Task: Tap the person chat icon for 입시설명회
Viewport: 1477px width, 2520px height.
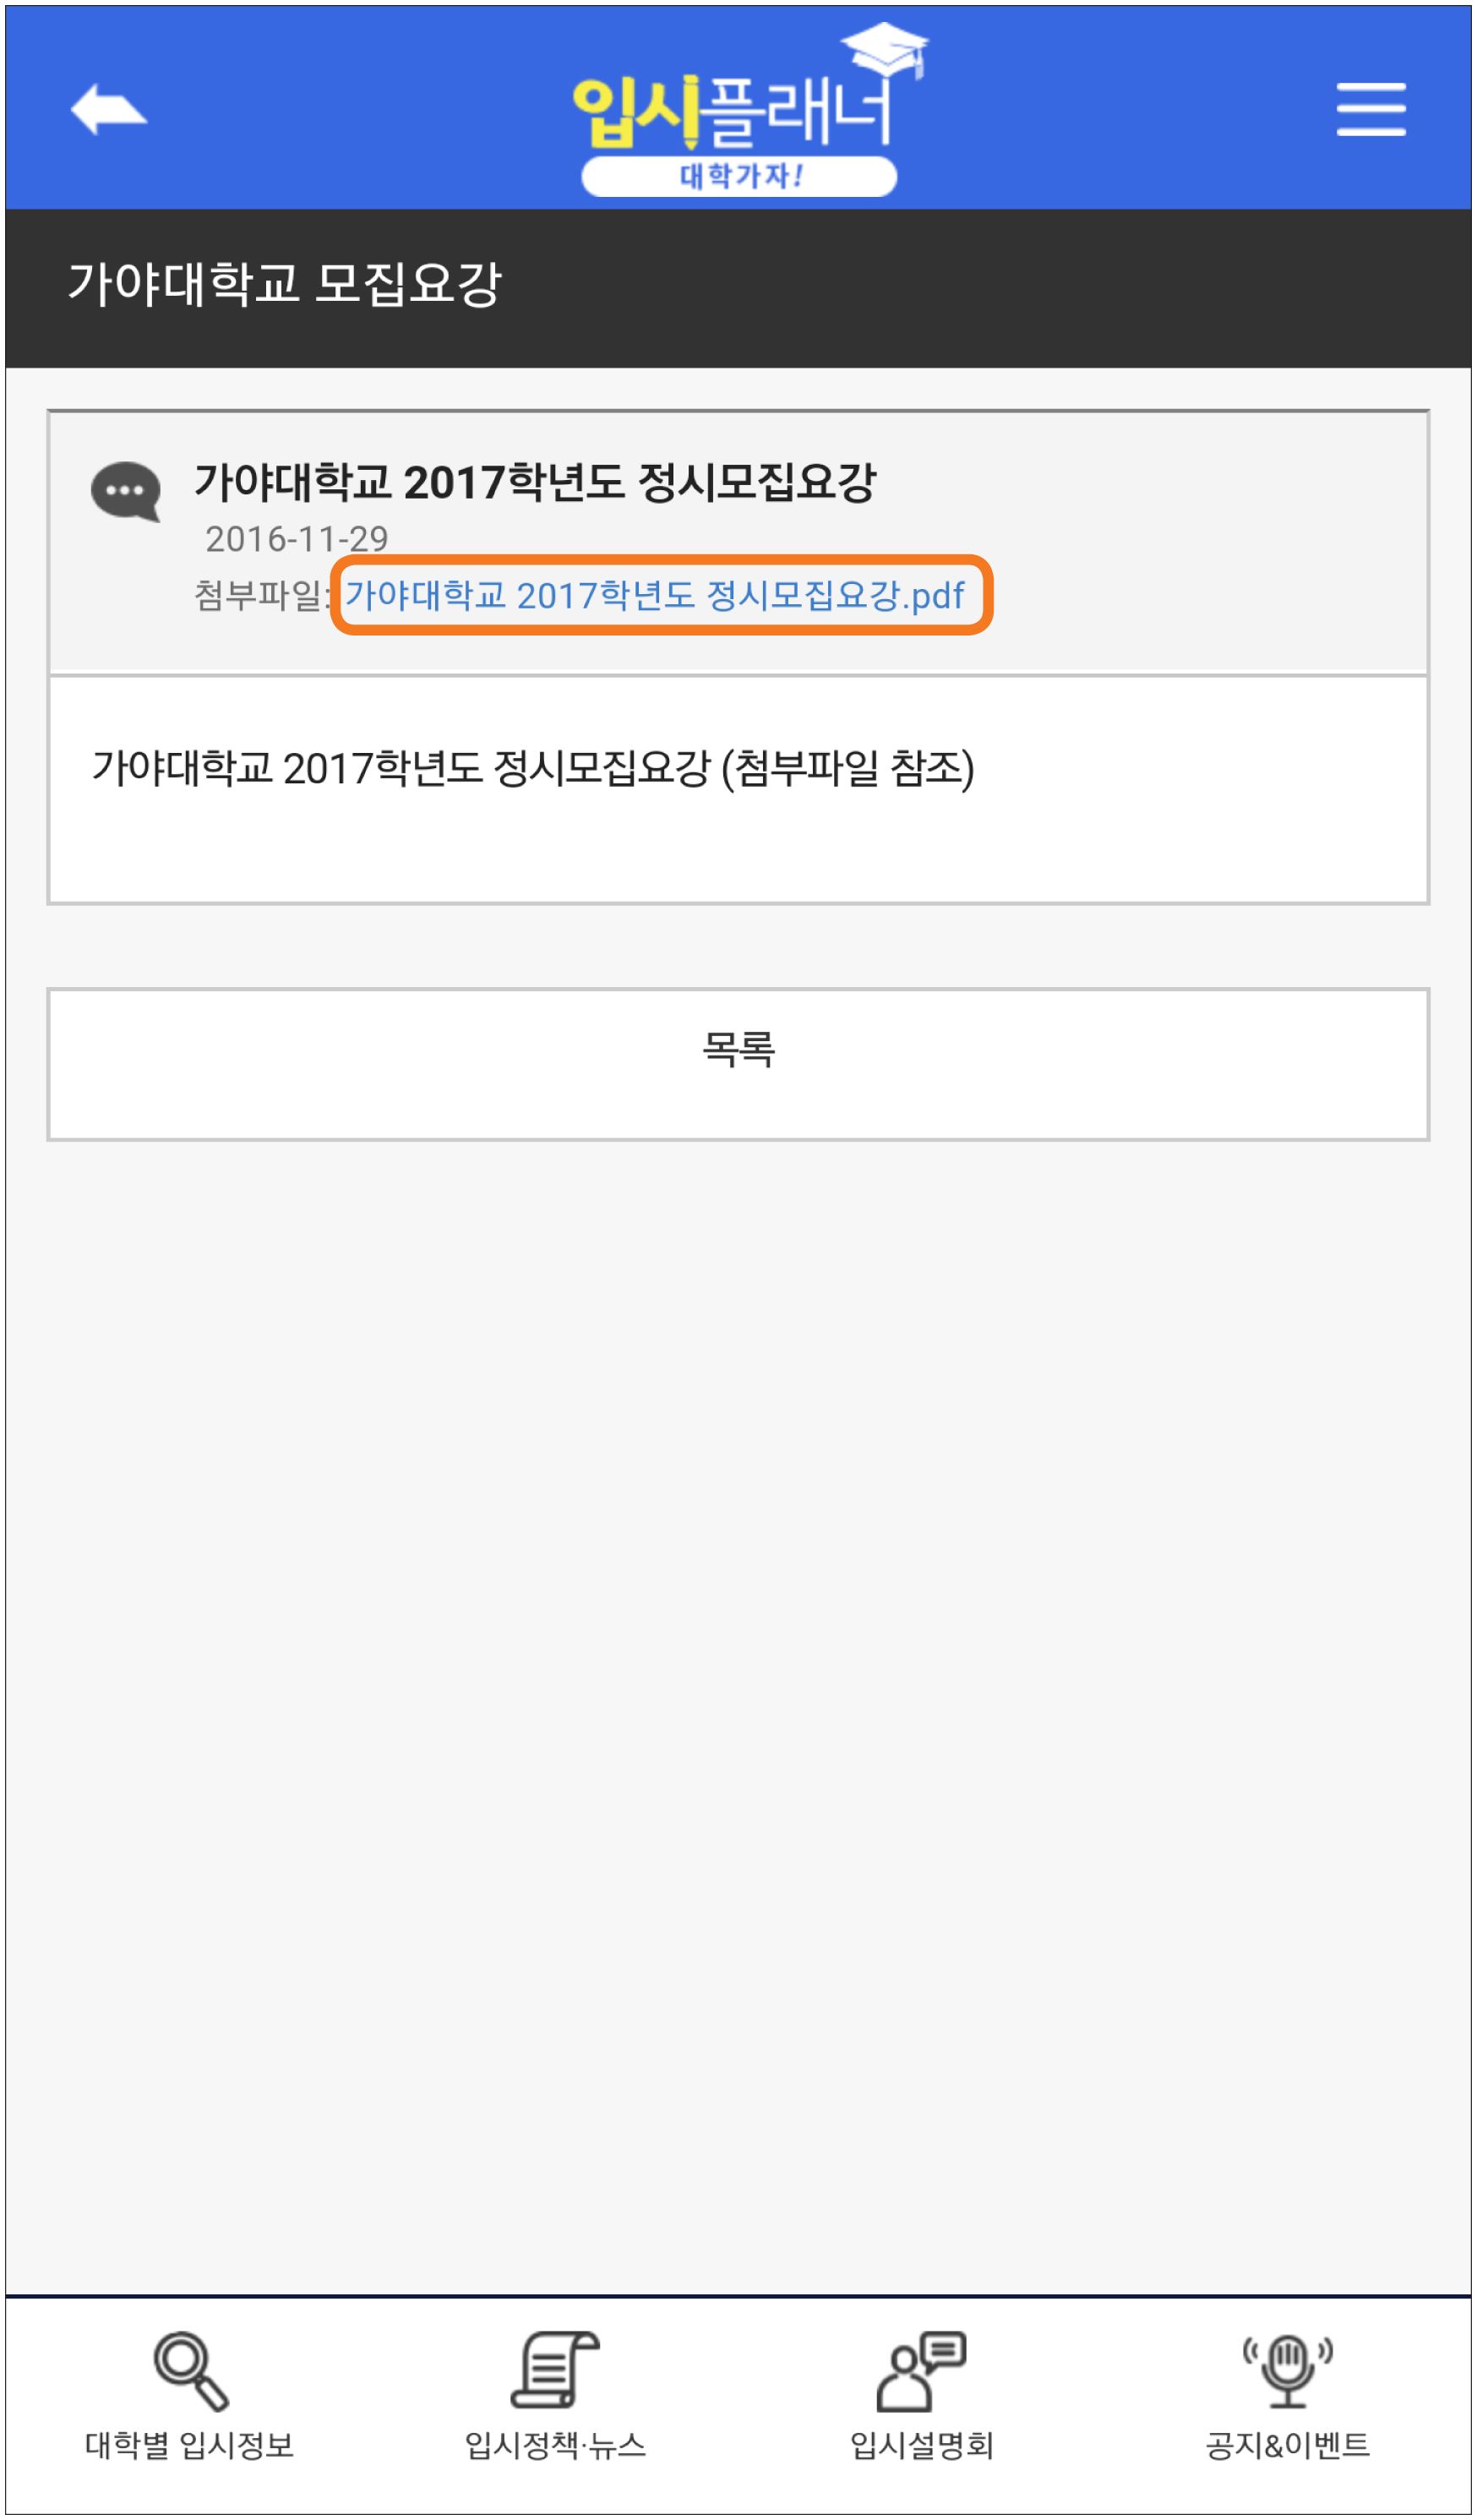Action: pyautogui.click(x=921, y=2371)
